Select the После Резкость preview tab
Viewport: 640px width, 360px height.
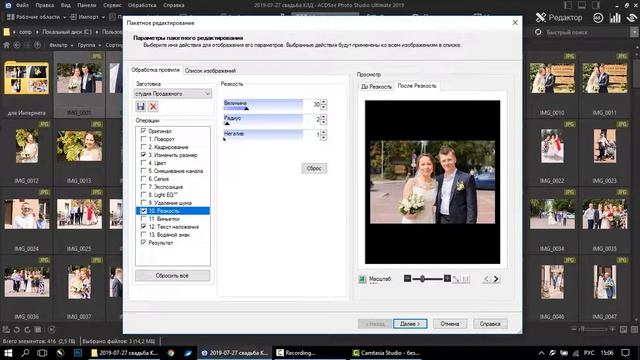417,86
